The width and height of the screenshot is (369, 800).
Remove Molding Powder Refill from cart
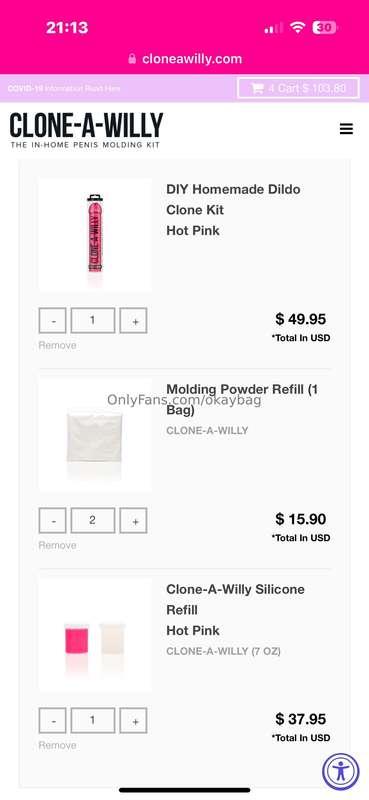[x=57, y=545]
